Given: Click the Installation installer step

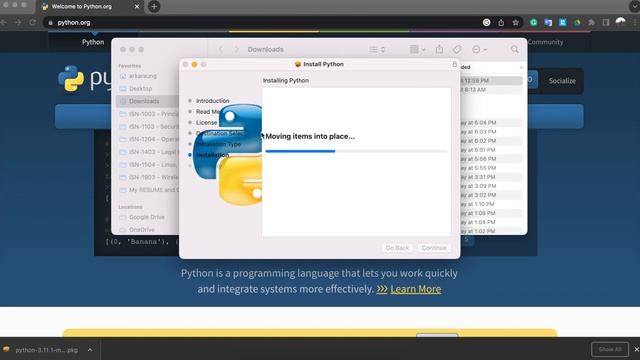Looking at the screenshot, I should (x=212, y=155).
